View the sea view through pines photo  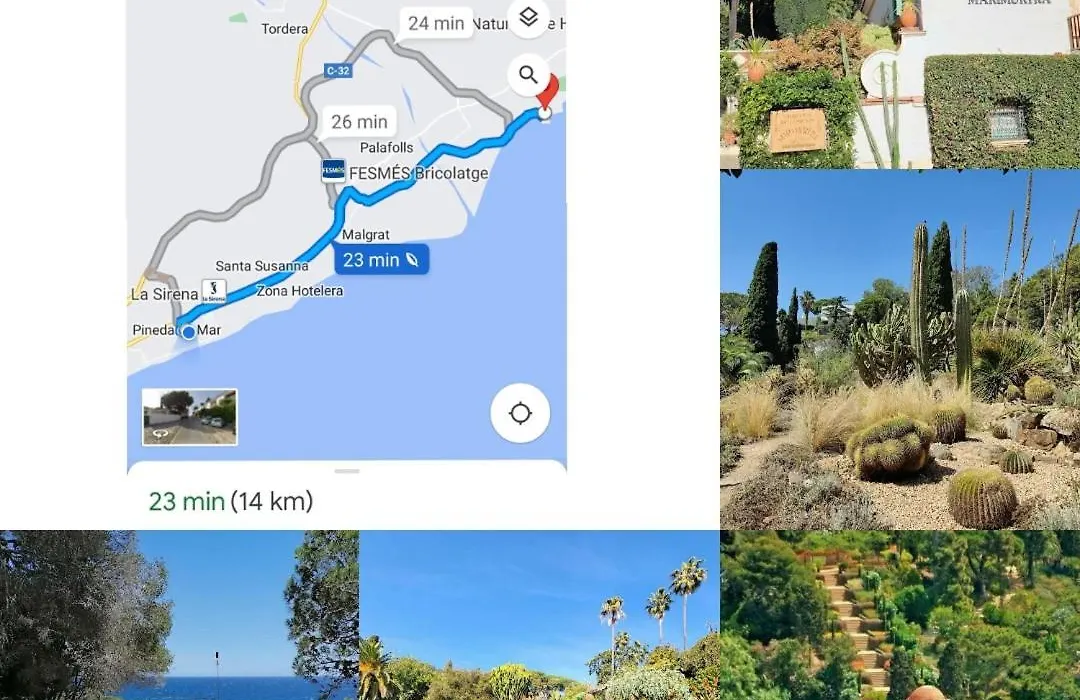click(179, 615)
